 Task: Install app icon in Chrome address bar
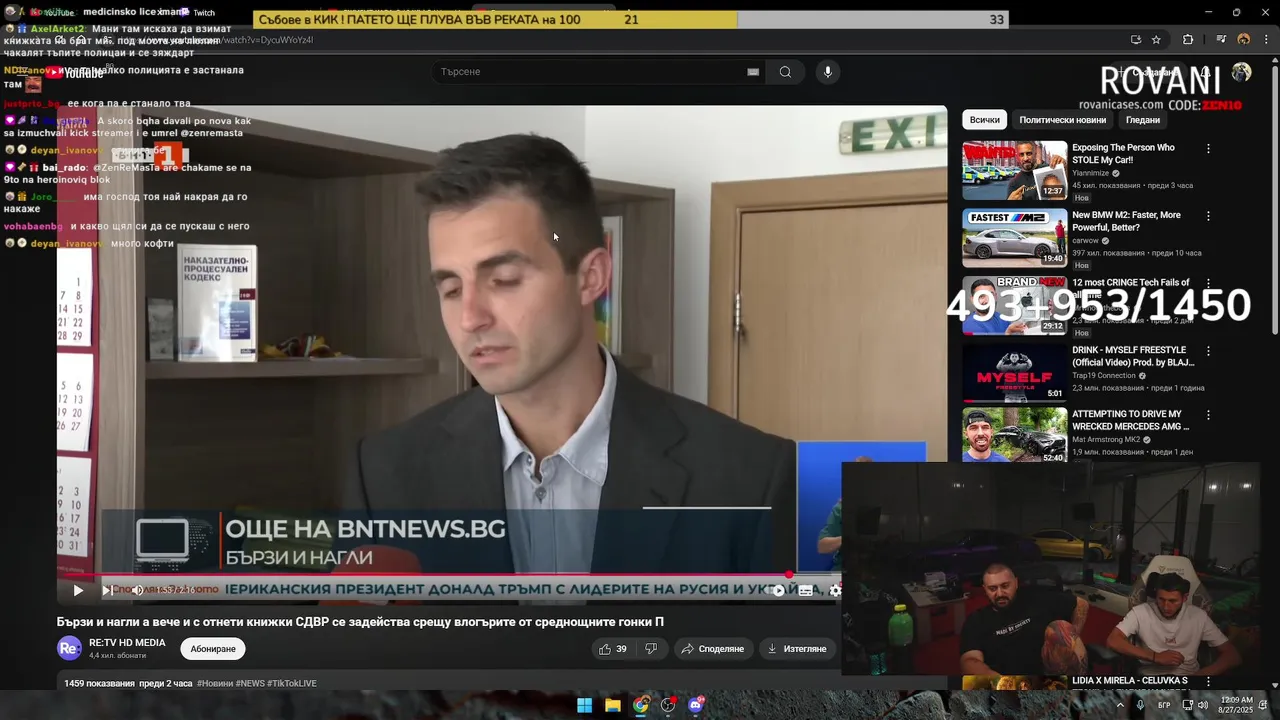1135,40
